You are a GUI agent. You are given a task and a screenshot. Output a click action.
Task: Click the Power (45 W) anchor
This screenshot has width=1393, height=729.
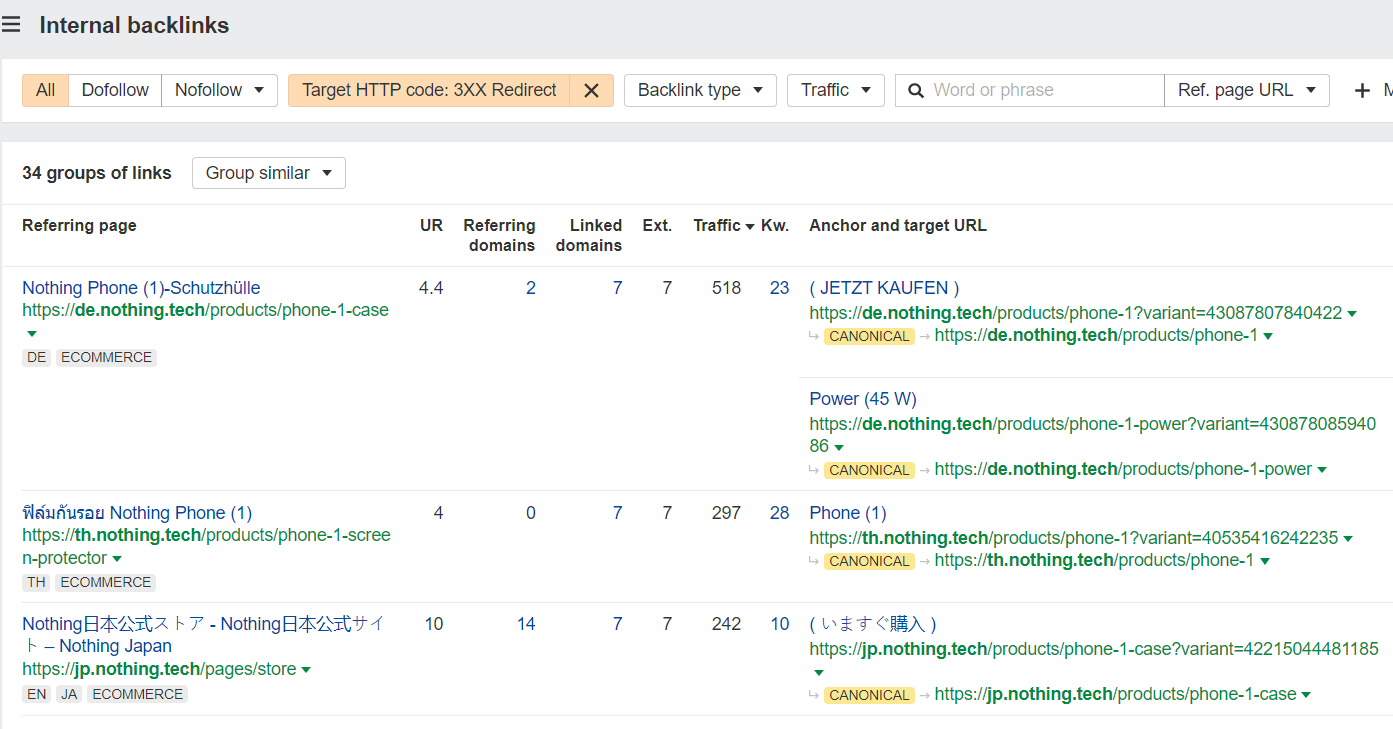(863, 399)
